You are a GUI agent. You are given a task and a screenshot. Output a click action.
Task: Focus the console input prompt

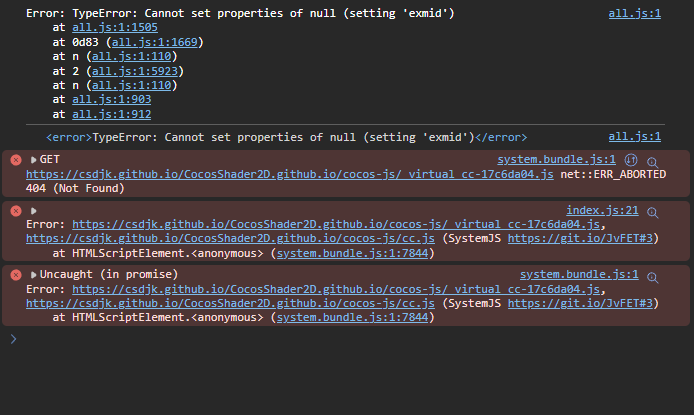(x=350, y=340)
